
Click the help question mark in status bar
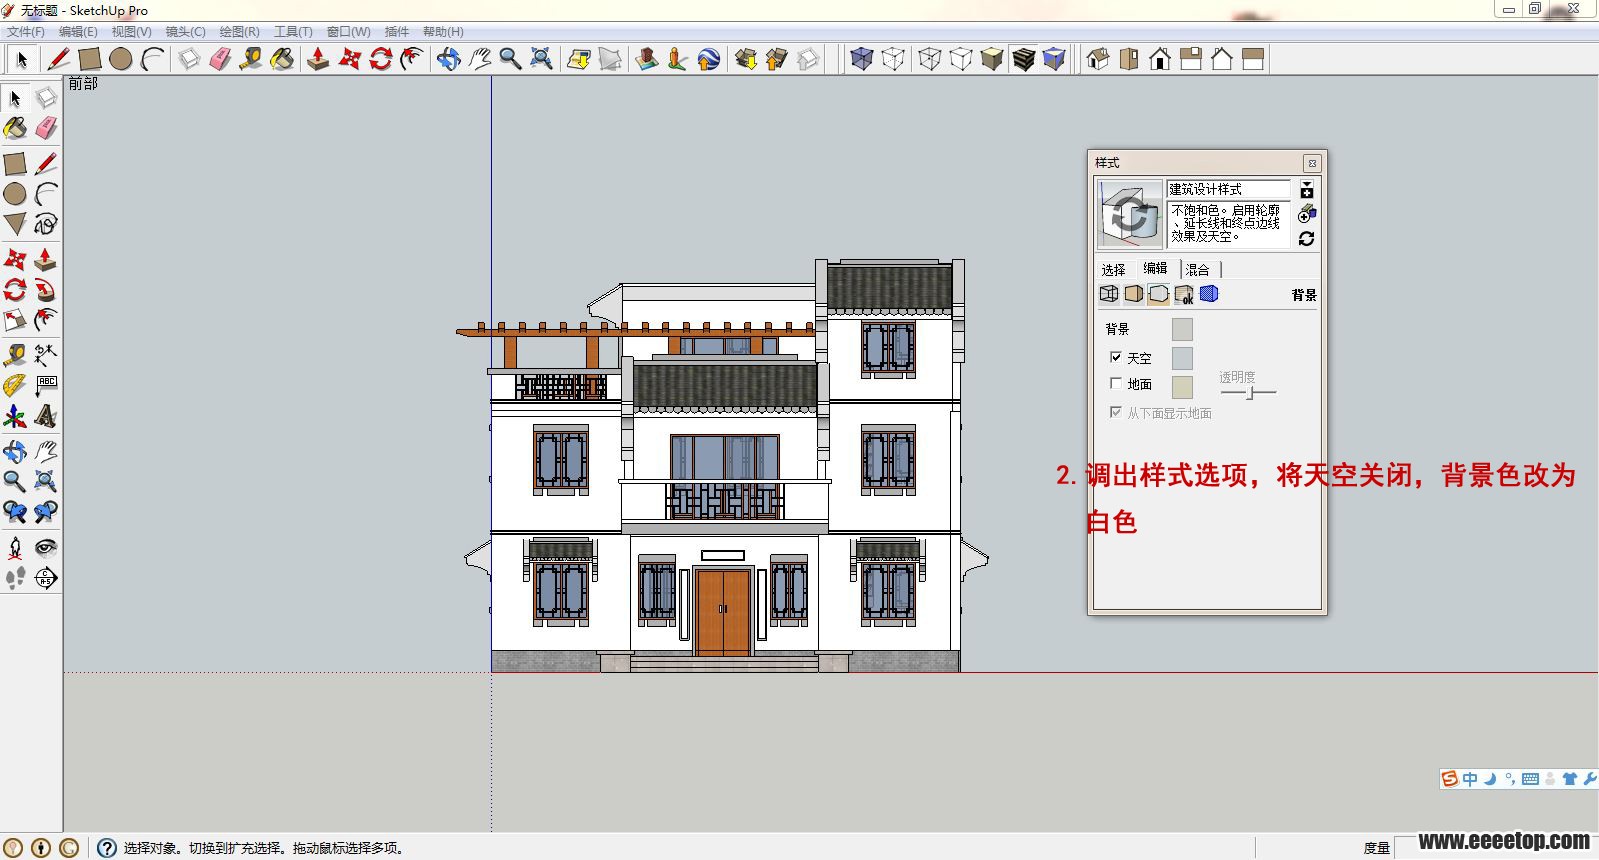(106, 848)
